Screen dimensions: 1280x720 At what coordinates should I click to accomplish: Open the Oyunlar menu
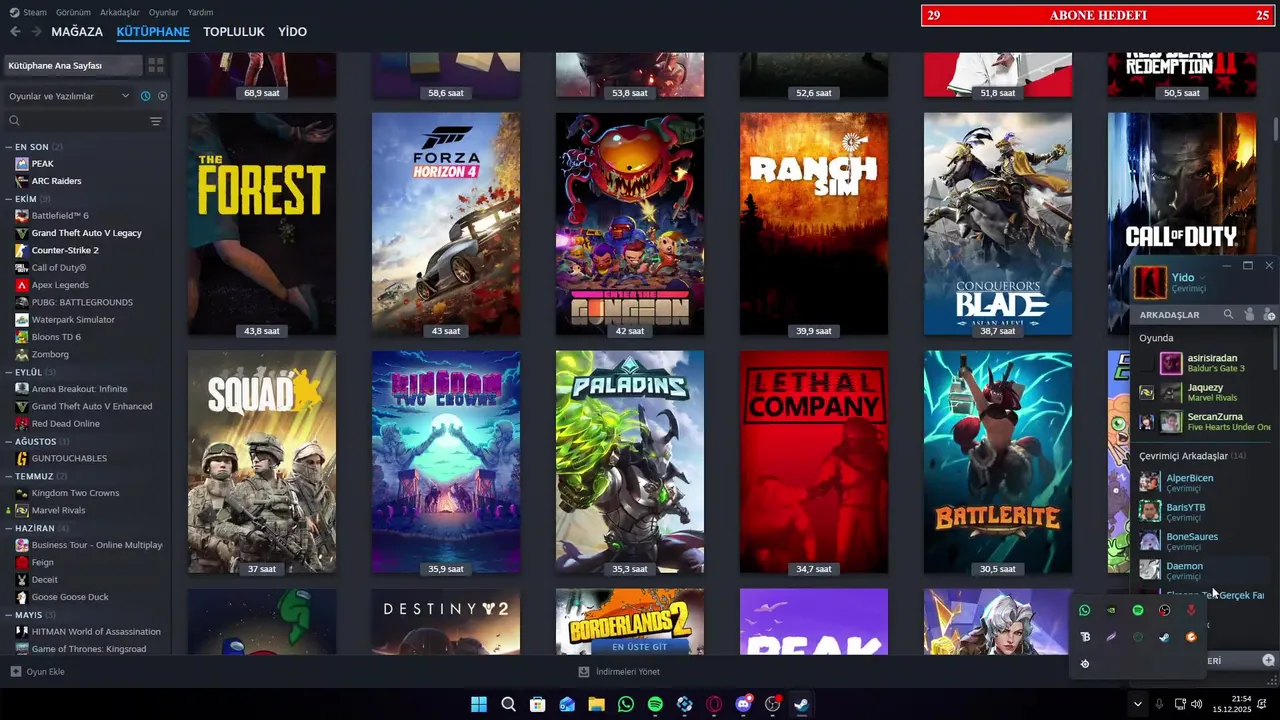[164, 12]
